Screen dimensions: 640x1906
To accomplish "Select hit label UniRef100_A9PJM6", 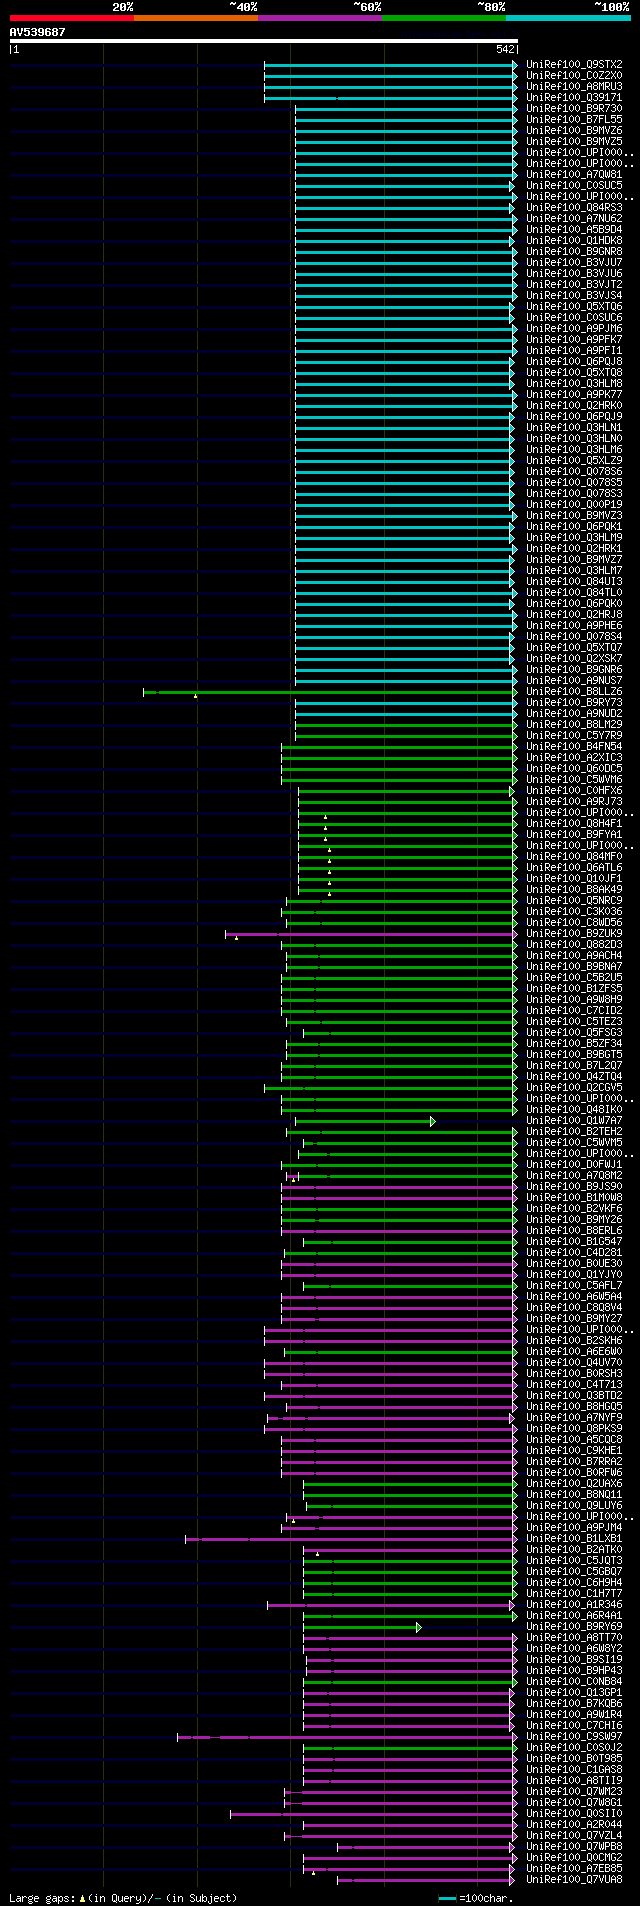I will [x=574, y=329].
